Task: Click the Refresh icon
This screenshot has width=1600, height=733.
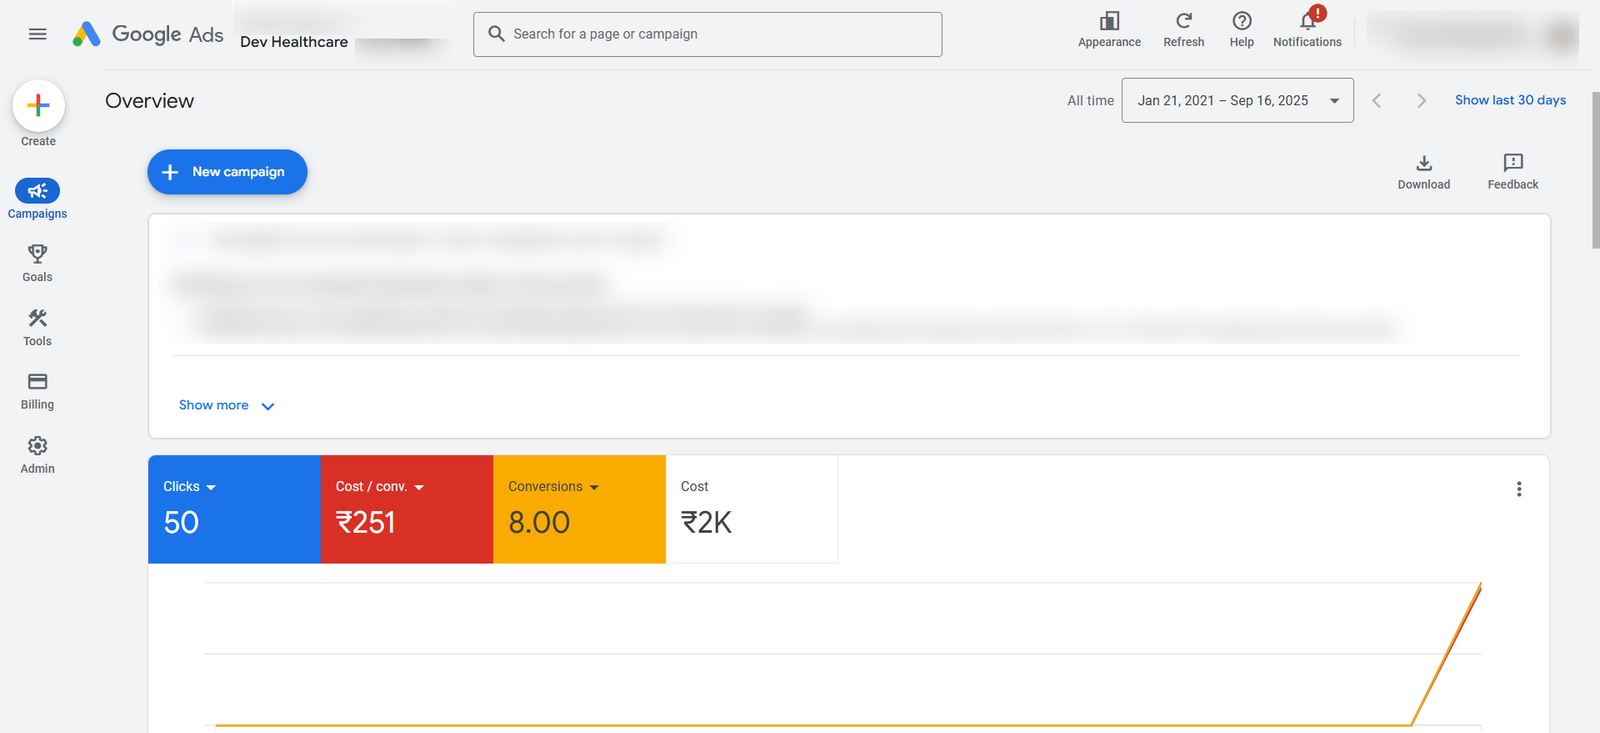Action: tap(1183, 22)
